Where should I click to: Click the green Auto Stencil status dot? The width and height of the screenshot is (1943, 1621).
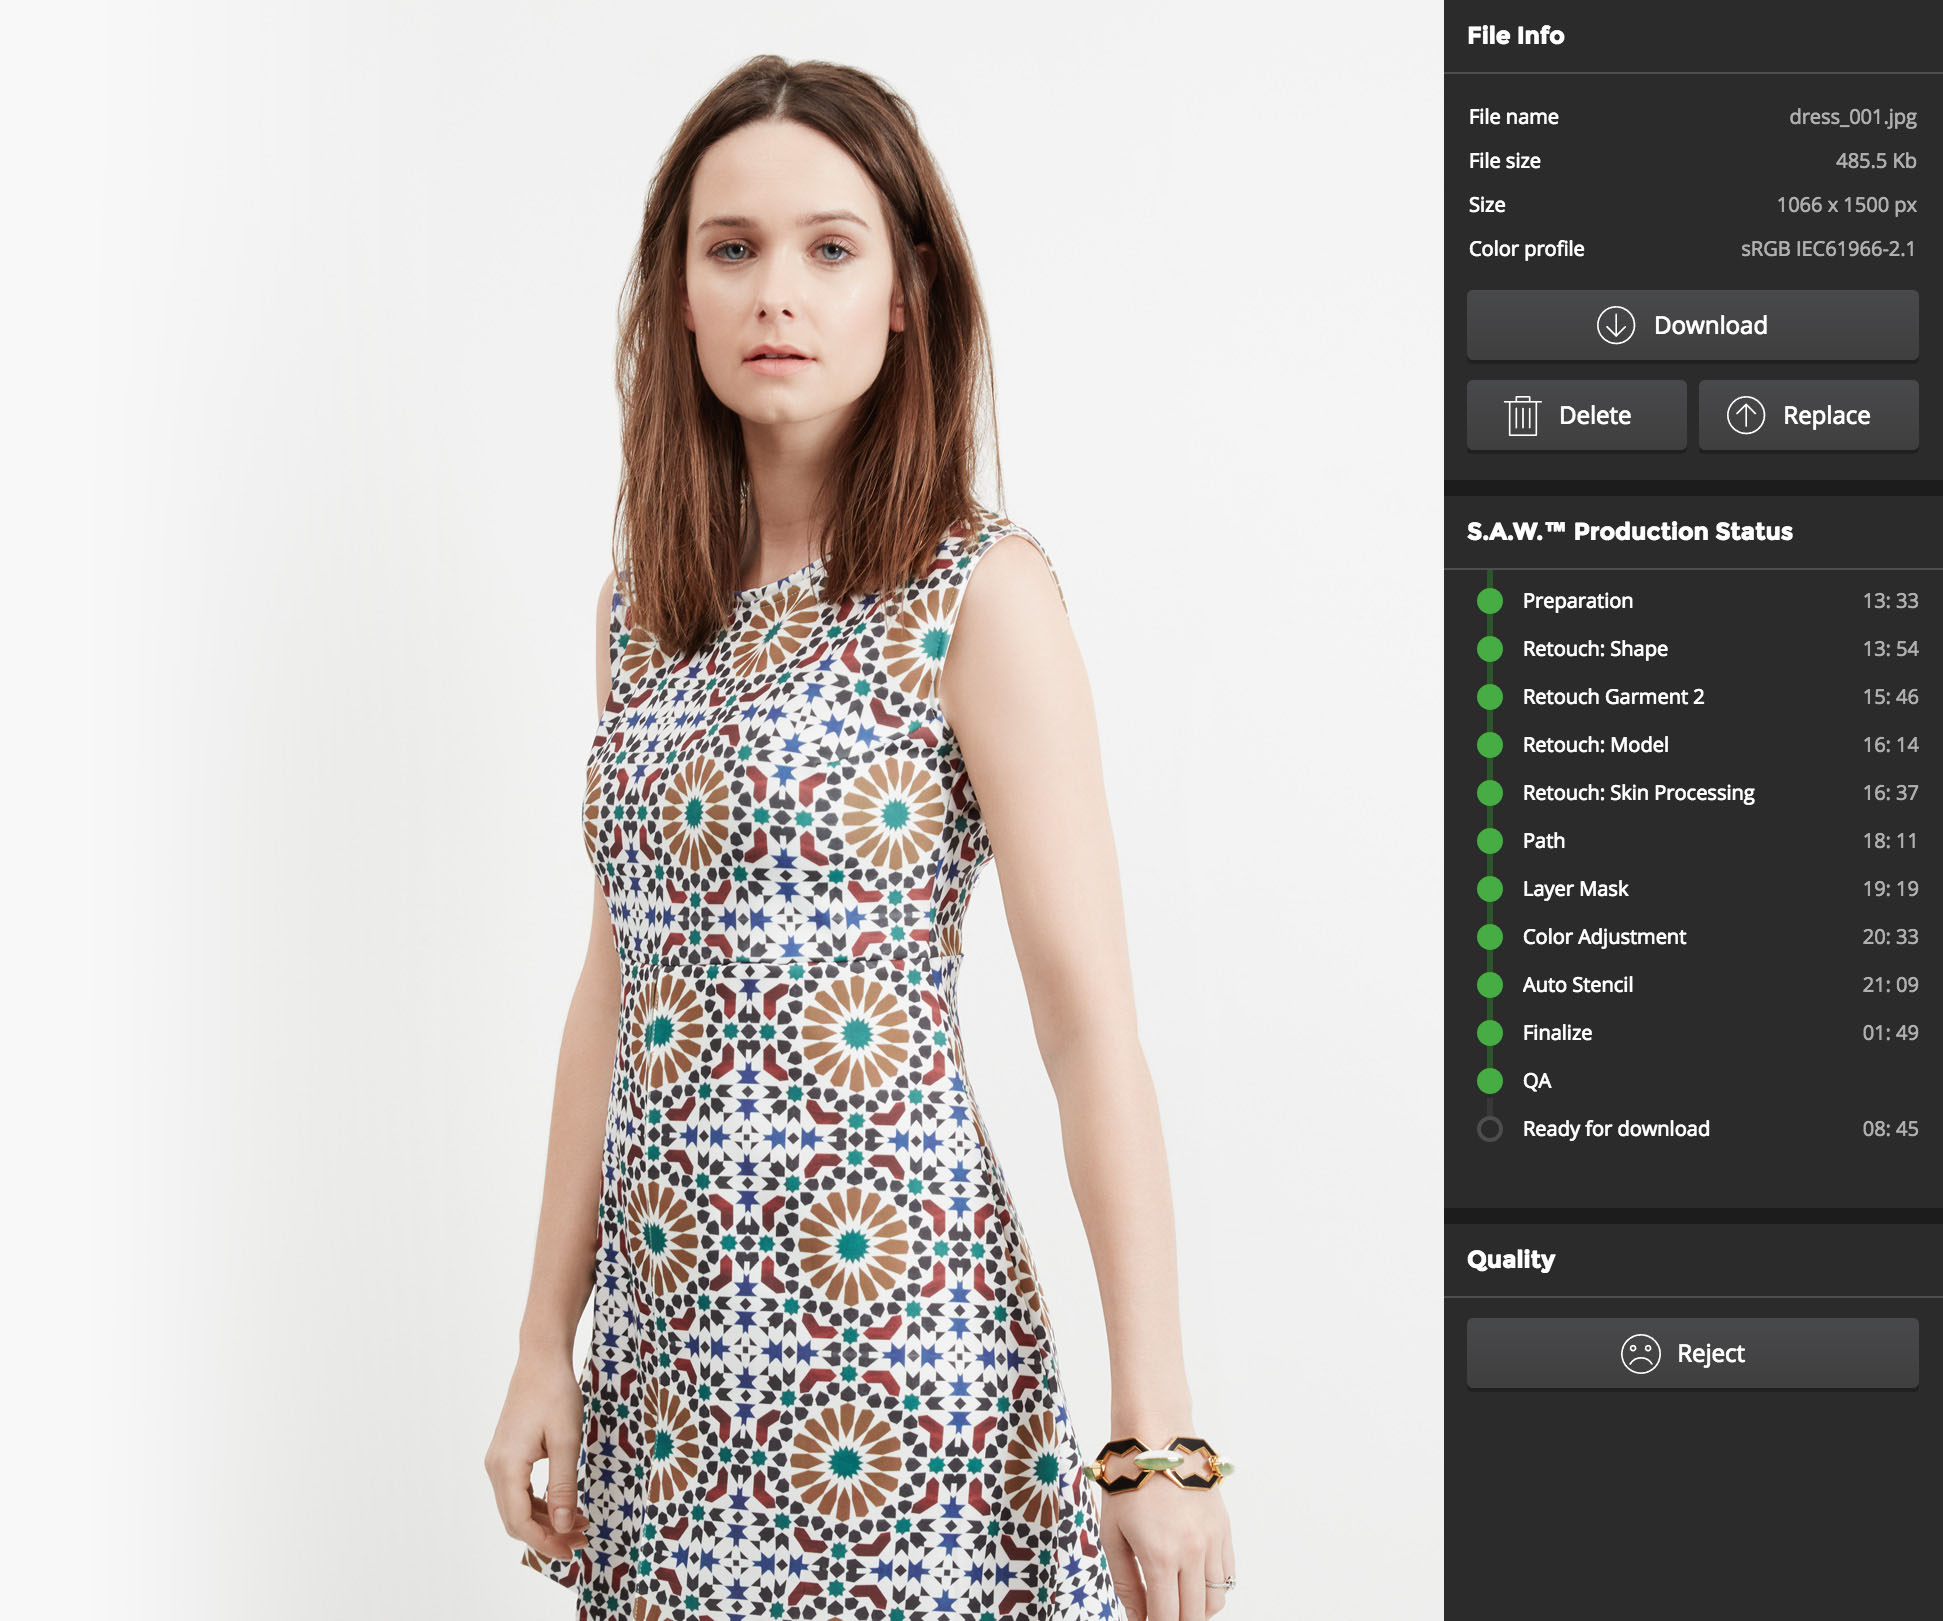[1490, 985]
